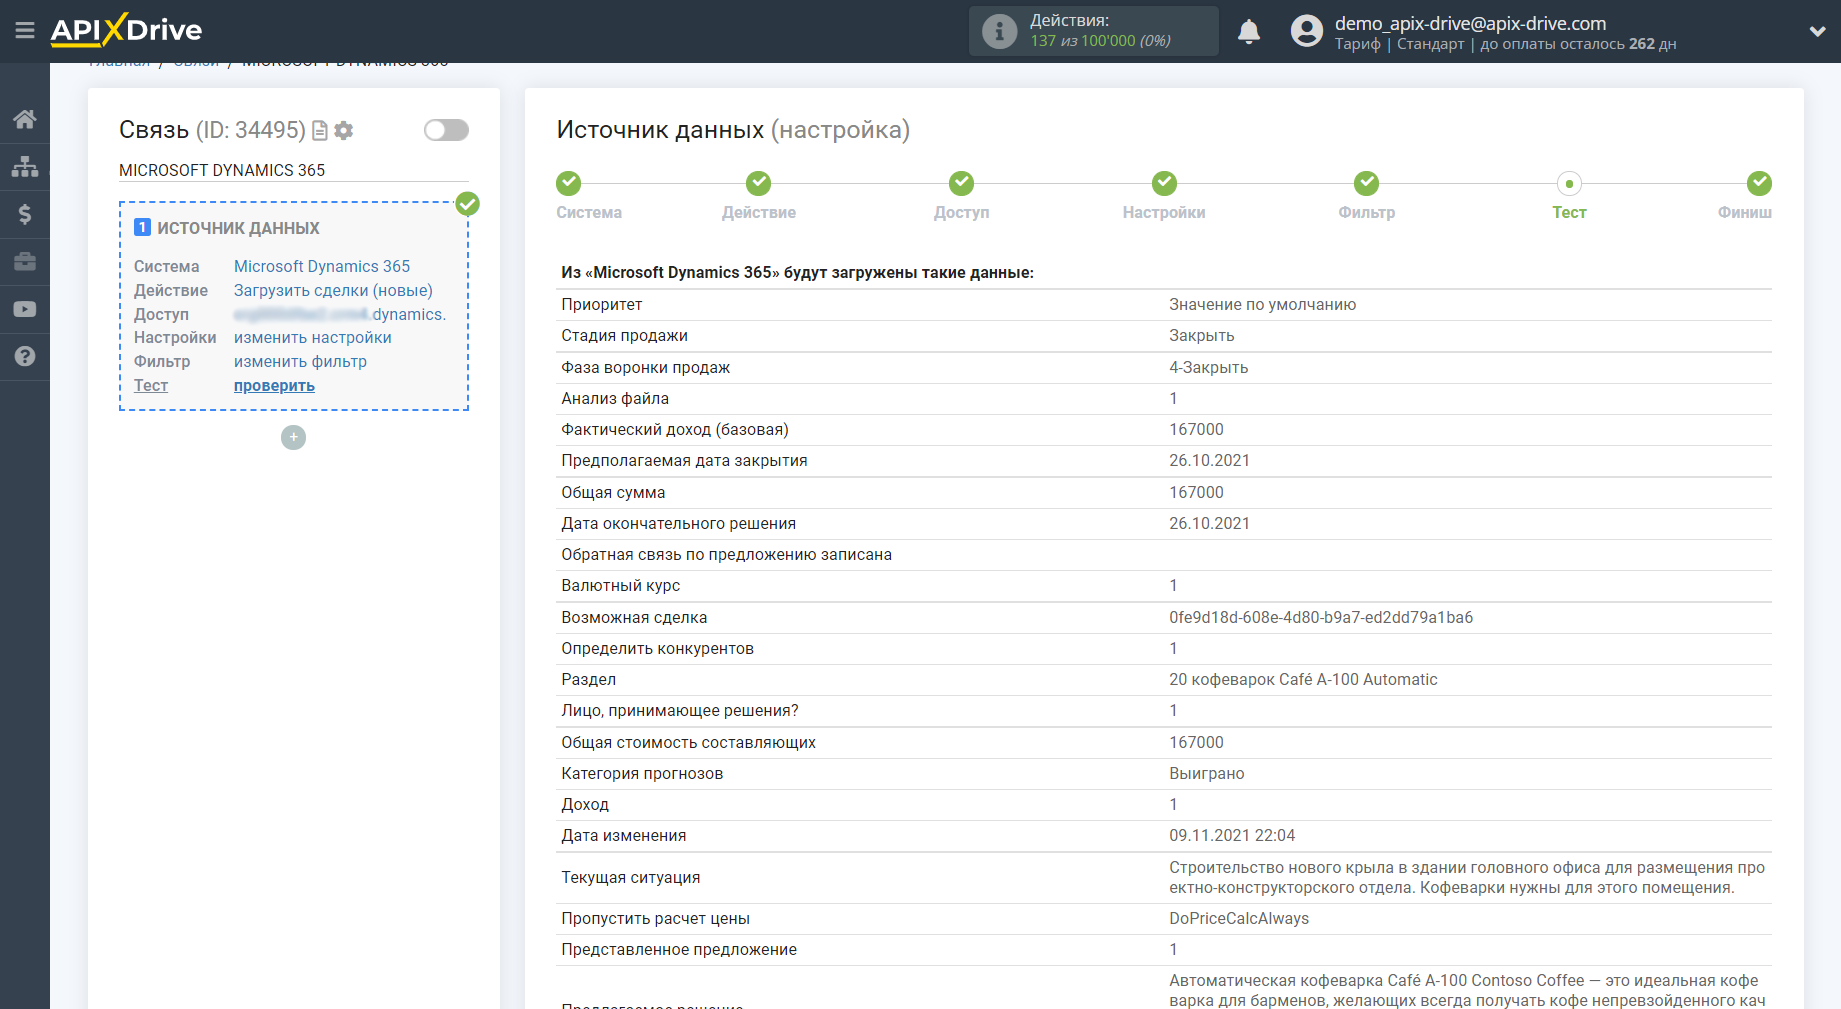Go to 'Система' step
The width and height of the screenshot is (1841, 1009).
click(569, 183)
